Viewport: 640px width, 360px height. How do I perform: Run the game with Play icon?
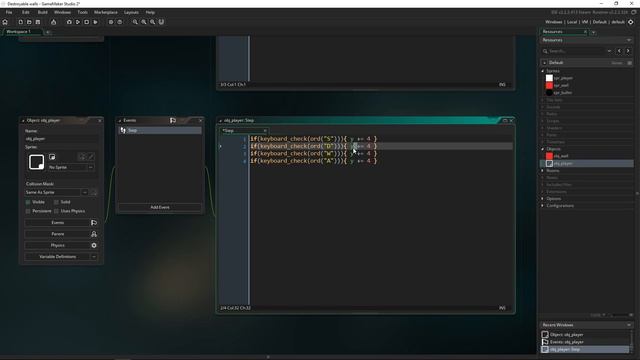[78, 22]
